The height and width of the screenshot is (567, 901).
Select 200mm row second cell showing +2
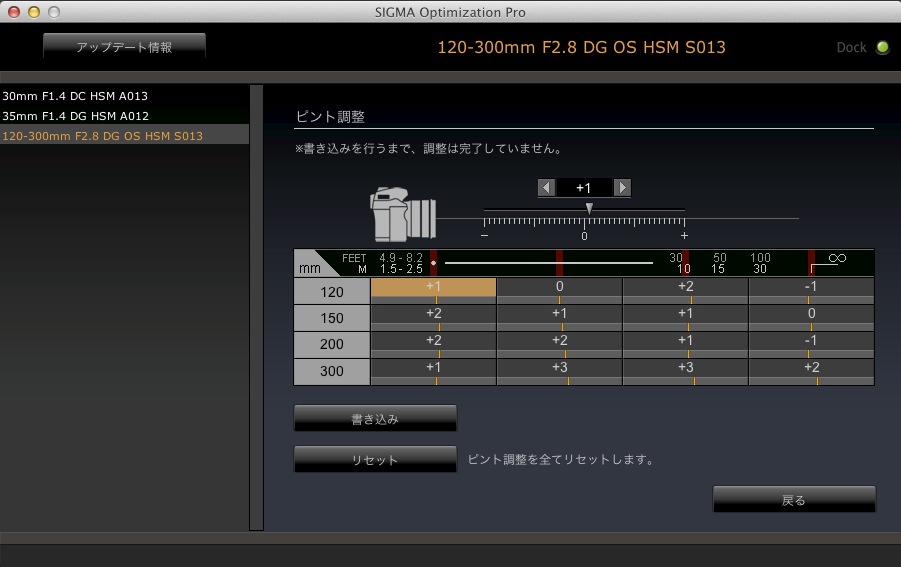[559, 345]
